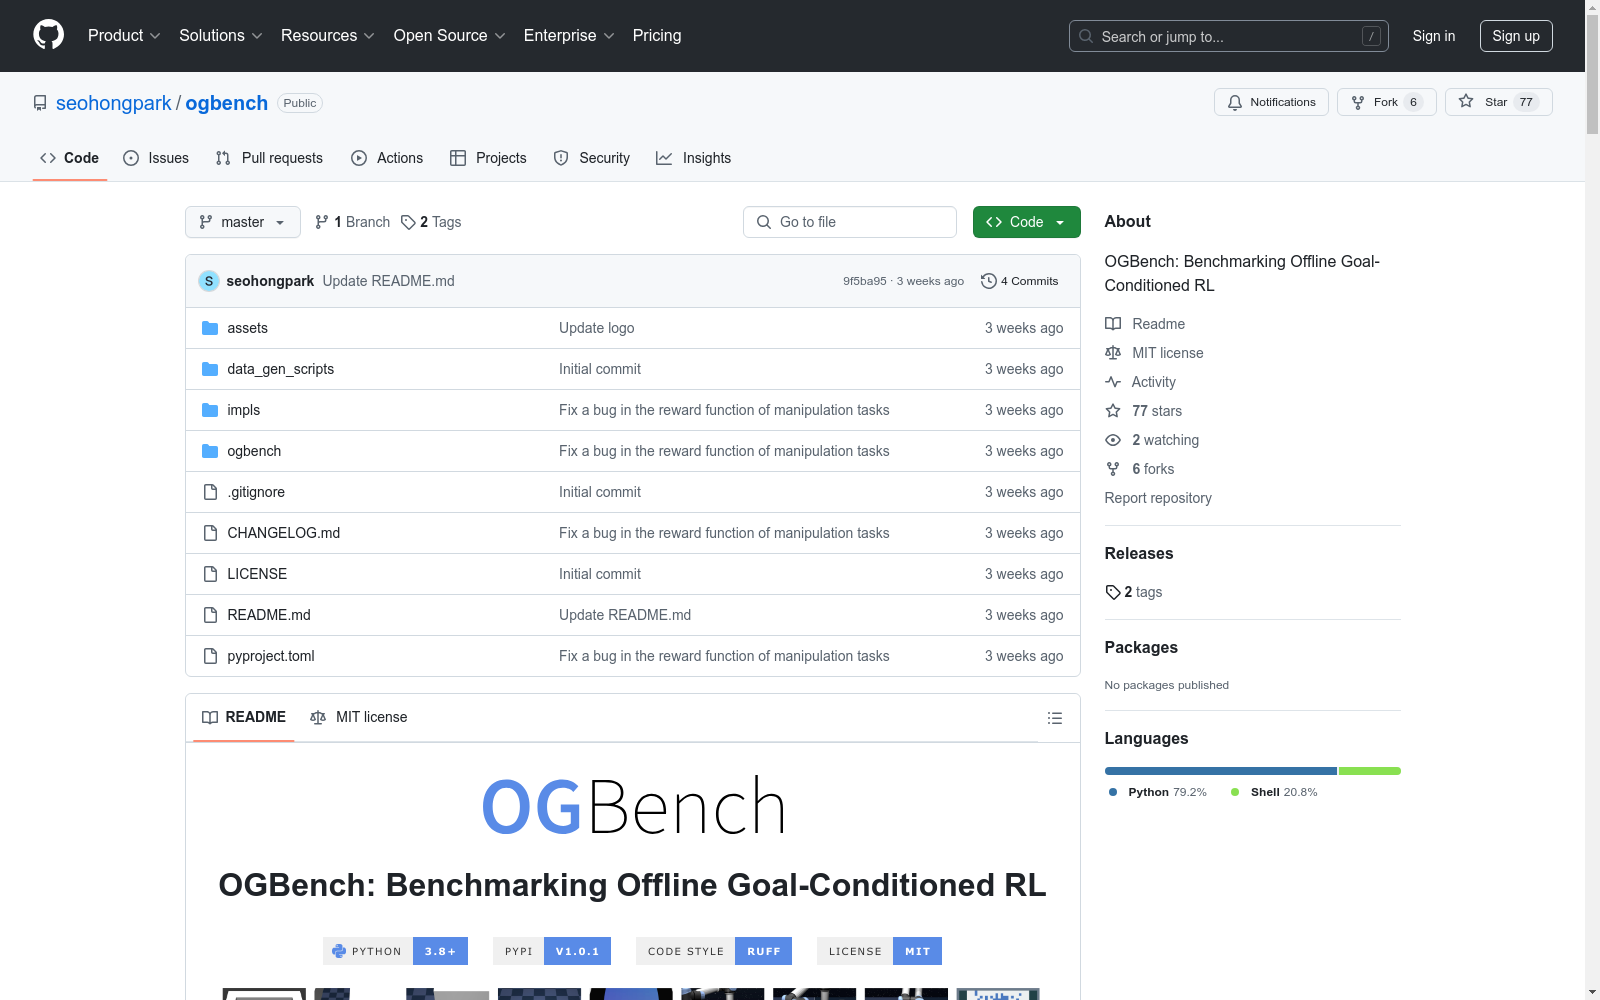Click the impls folder icon

(x=210, y=410)
